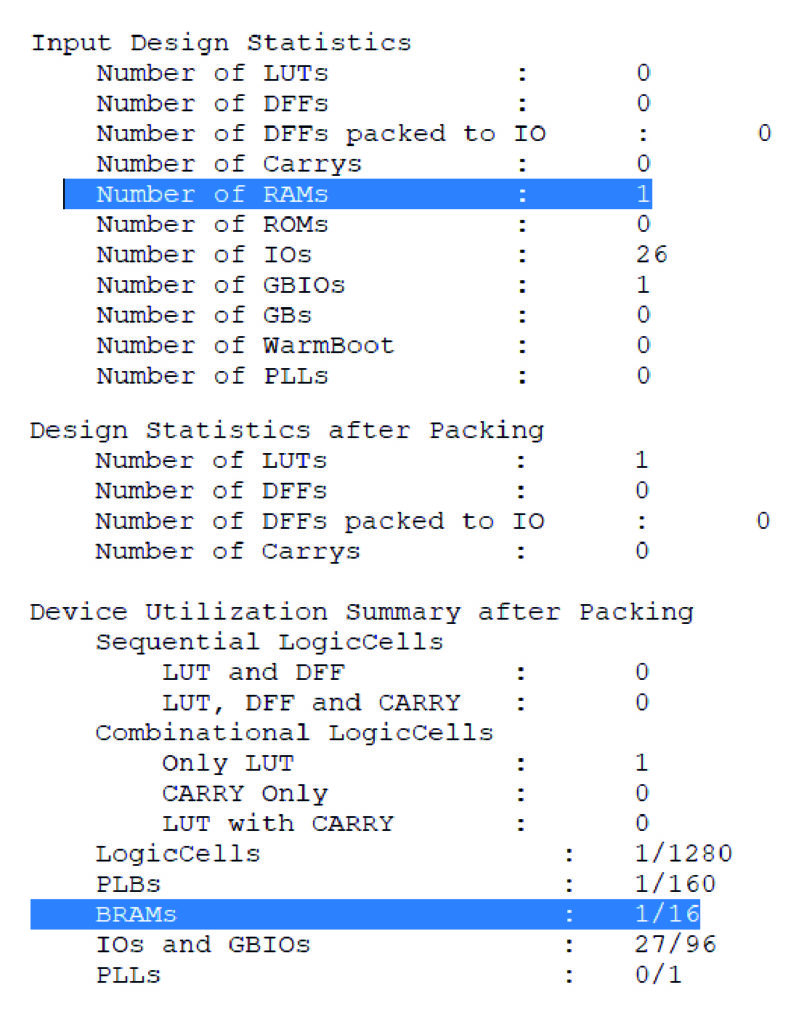Select the highlighted BRAMs utilization row
Screen dimensions: 799x1024
(365, 914)
